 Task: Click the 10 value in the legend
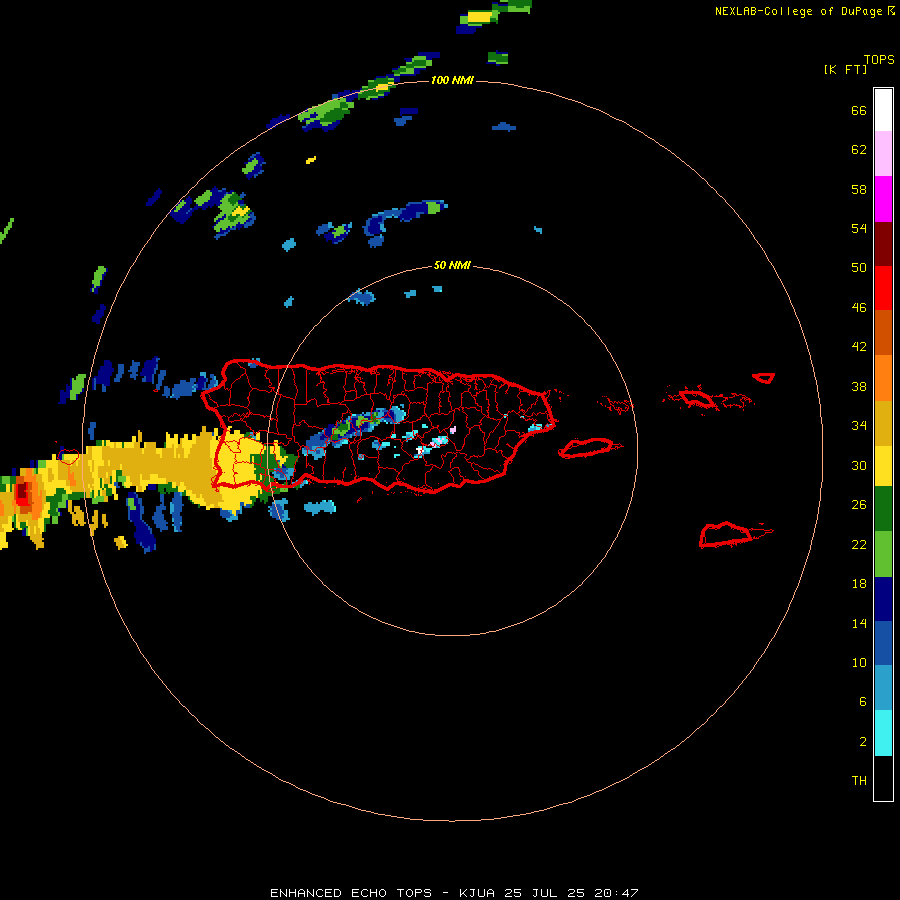(859, 662)
